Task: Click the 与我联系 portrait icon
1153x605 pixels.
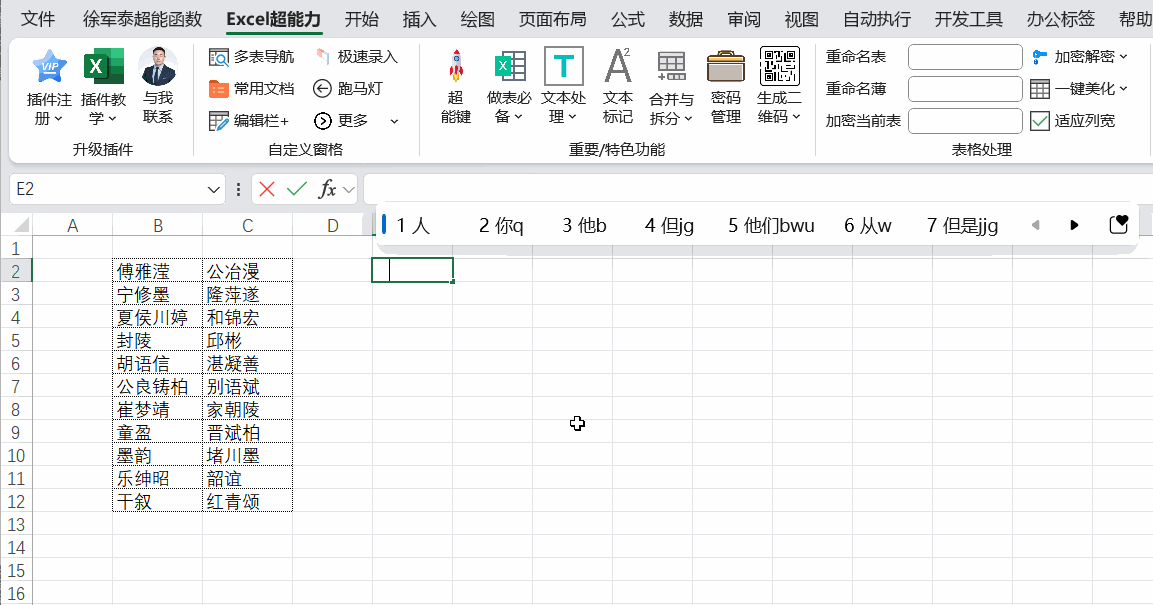Action: 157,67
